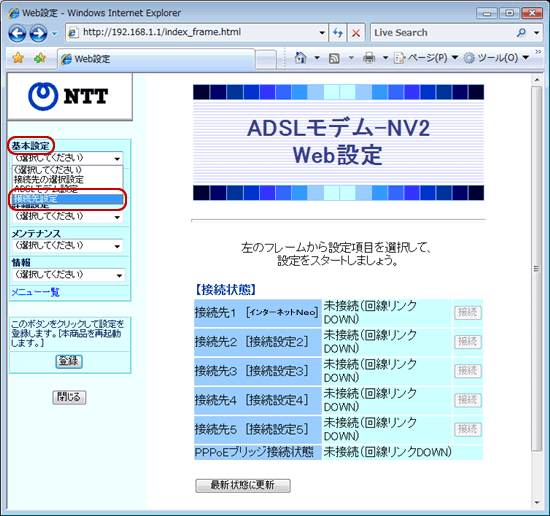The width and height of the screenshot is (550, 516).
Task: Maximize the Internet Explorer window
Action: pos(510,13)
